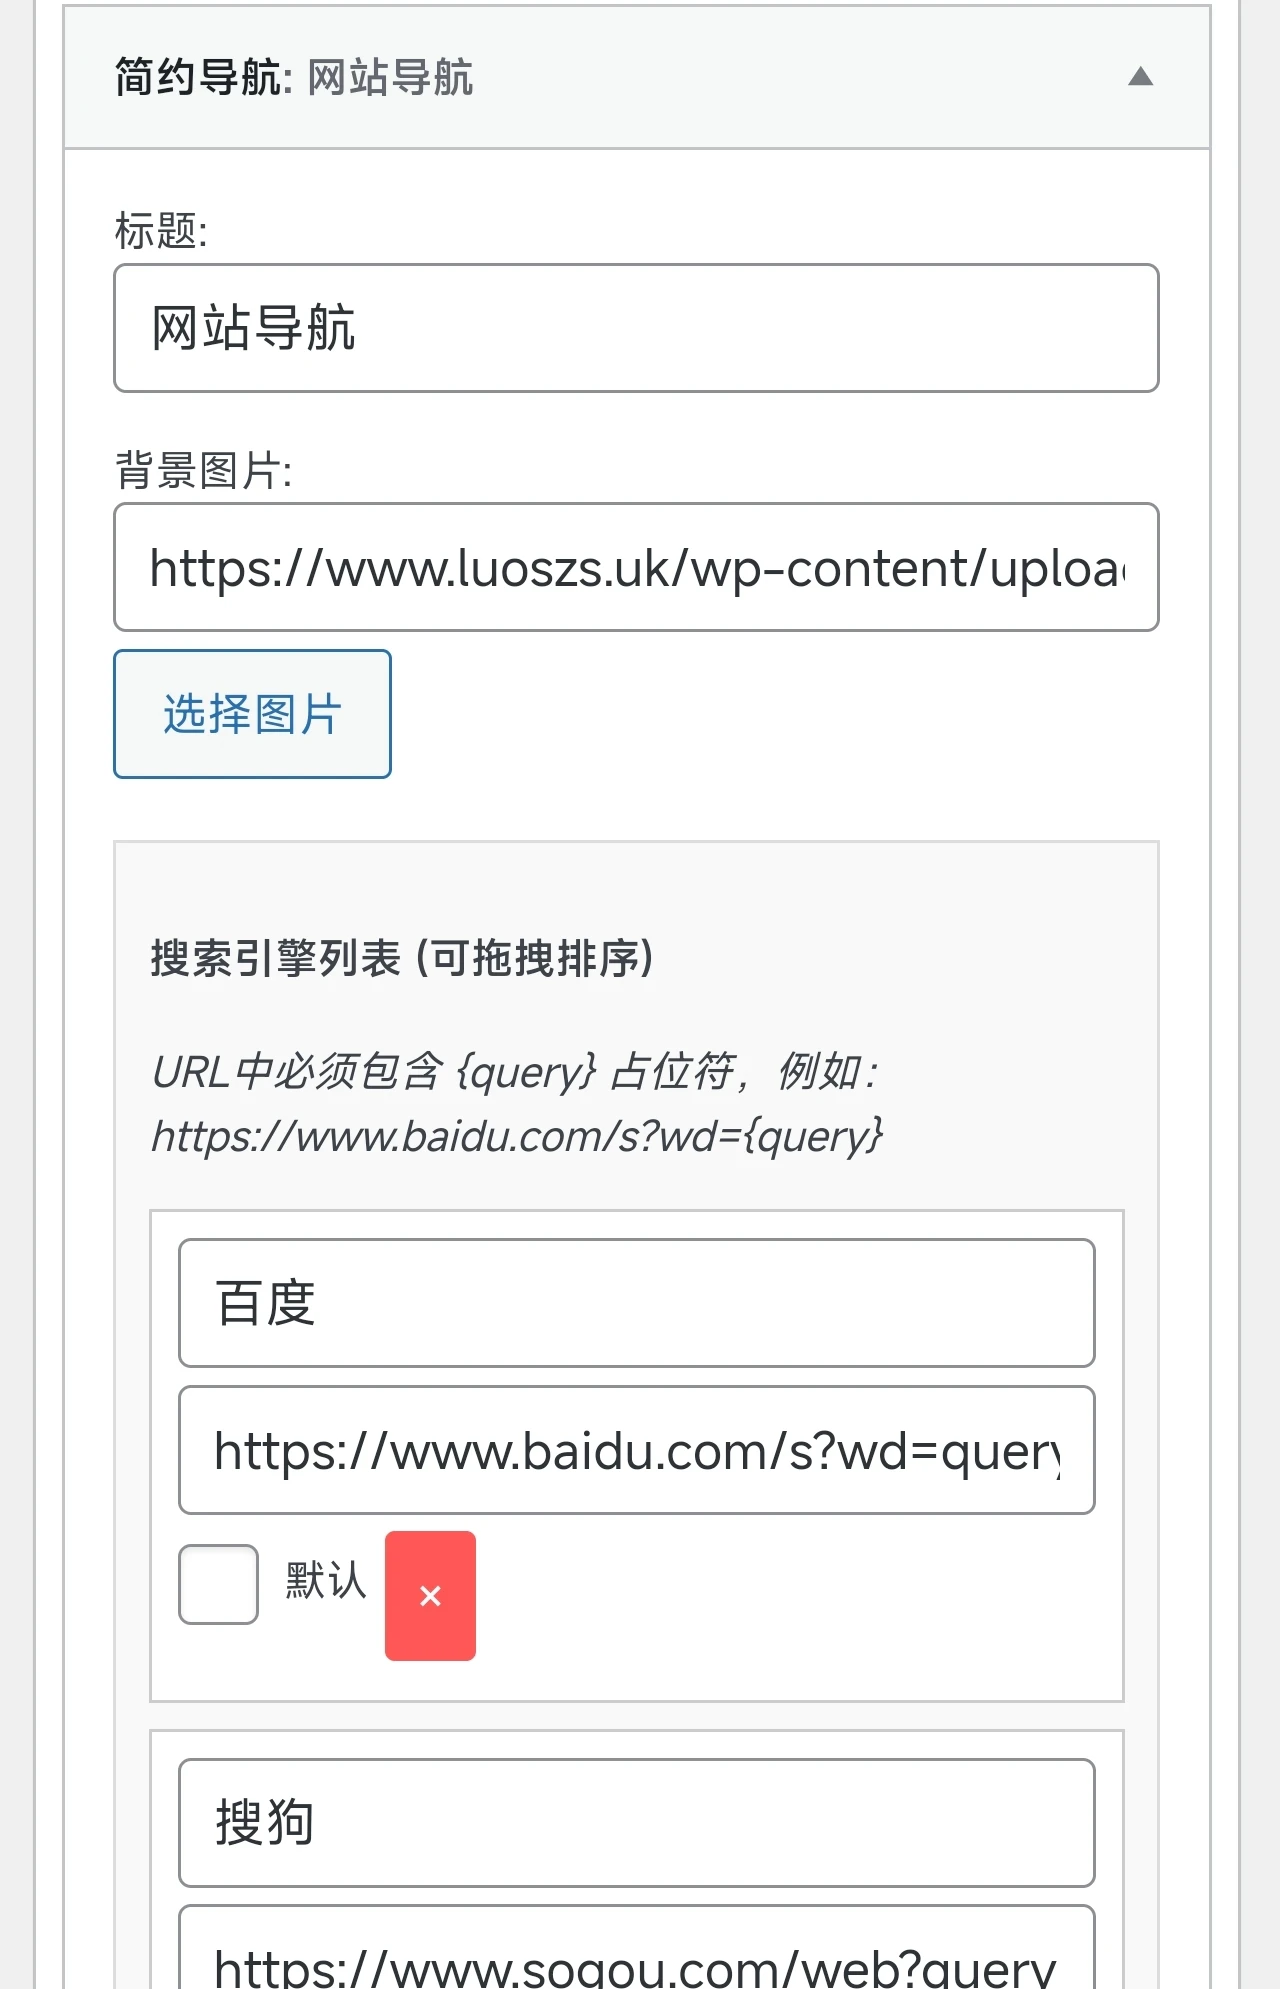Focus the 标题 field containing 网站导航
Viewport: 1280px width, 1989px height.
(636, 328)
